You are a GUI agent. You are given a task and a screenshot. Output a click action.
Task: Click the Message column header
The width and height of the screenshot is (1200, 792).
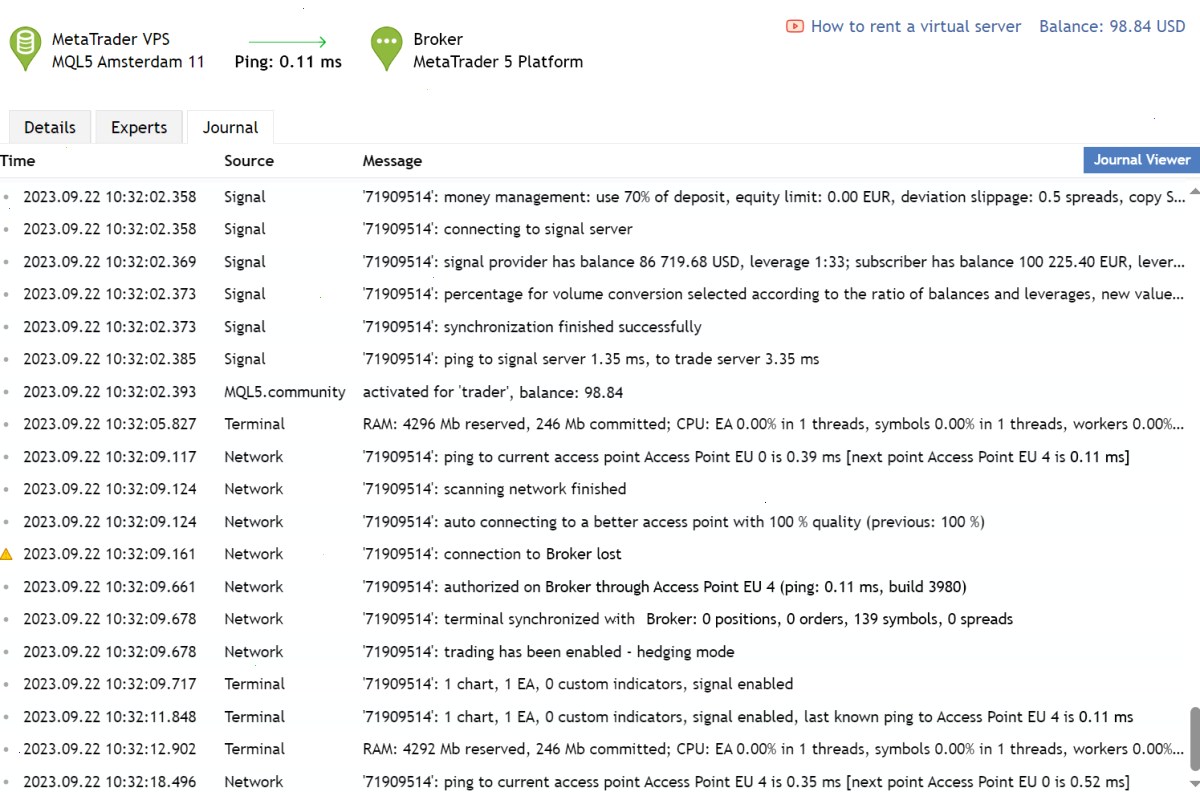(392, 161)
